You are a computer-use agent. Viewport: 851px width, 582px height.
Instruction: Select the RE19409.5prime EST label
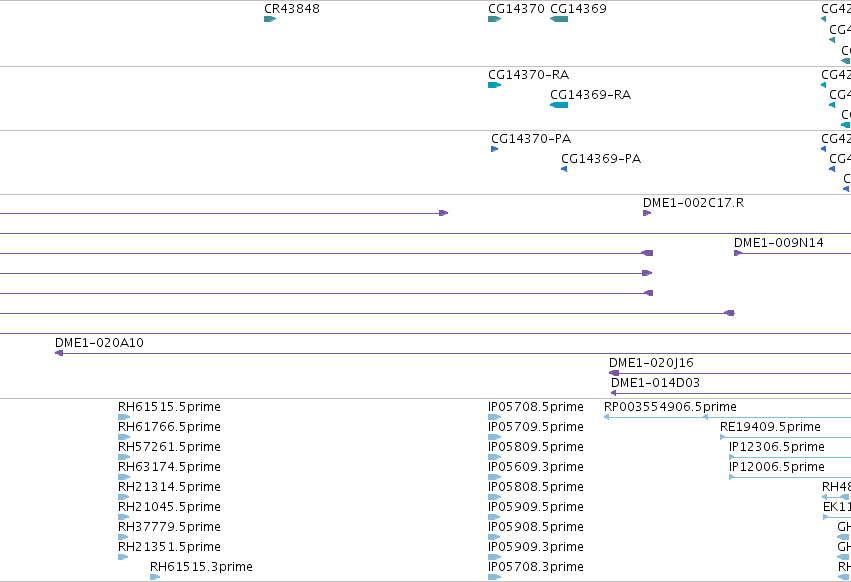(770, 427)
